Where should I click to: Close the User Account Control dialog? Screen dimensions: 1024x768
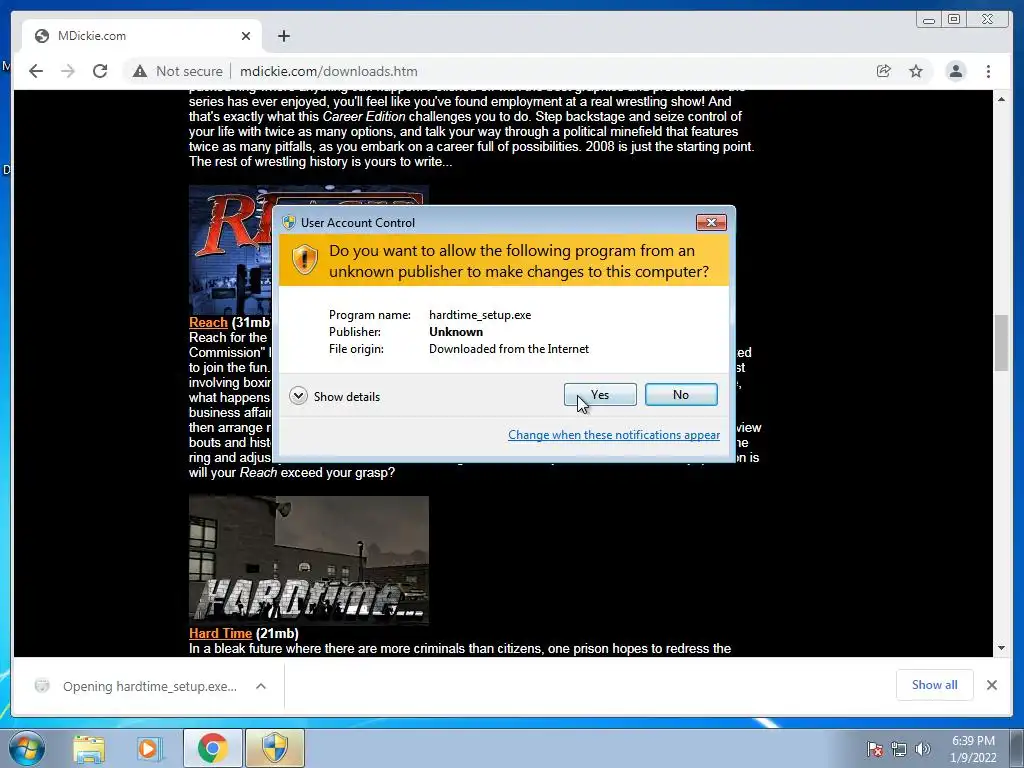(x=711, y=223)
